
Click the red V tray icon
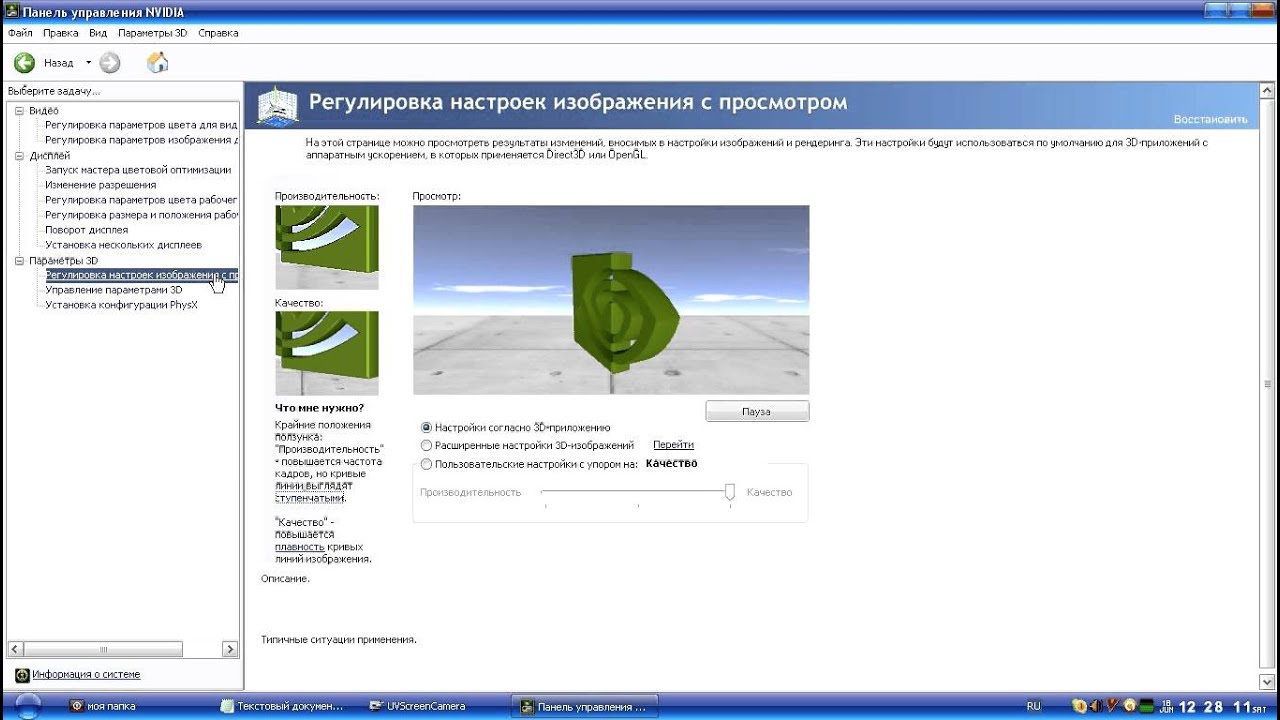point(1112,706)
